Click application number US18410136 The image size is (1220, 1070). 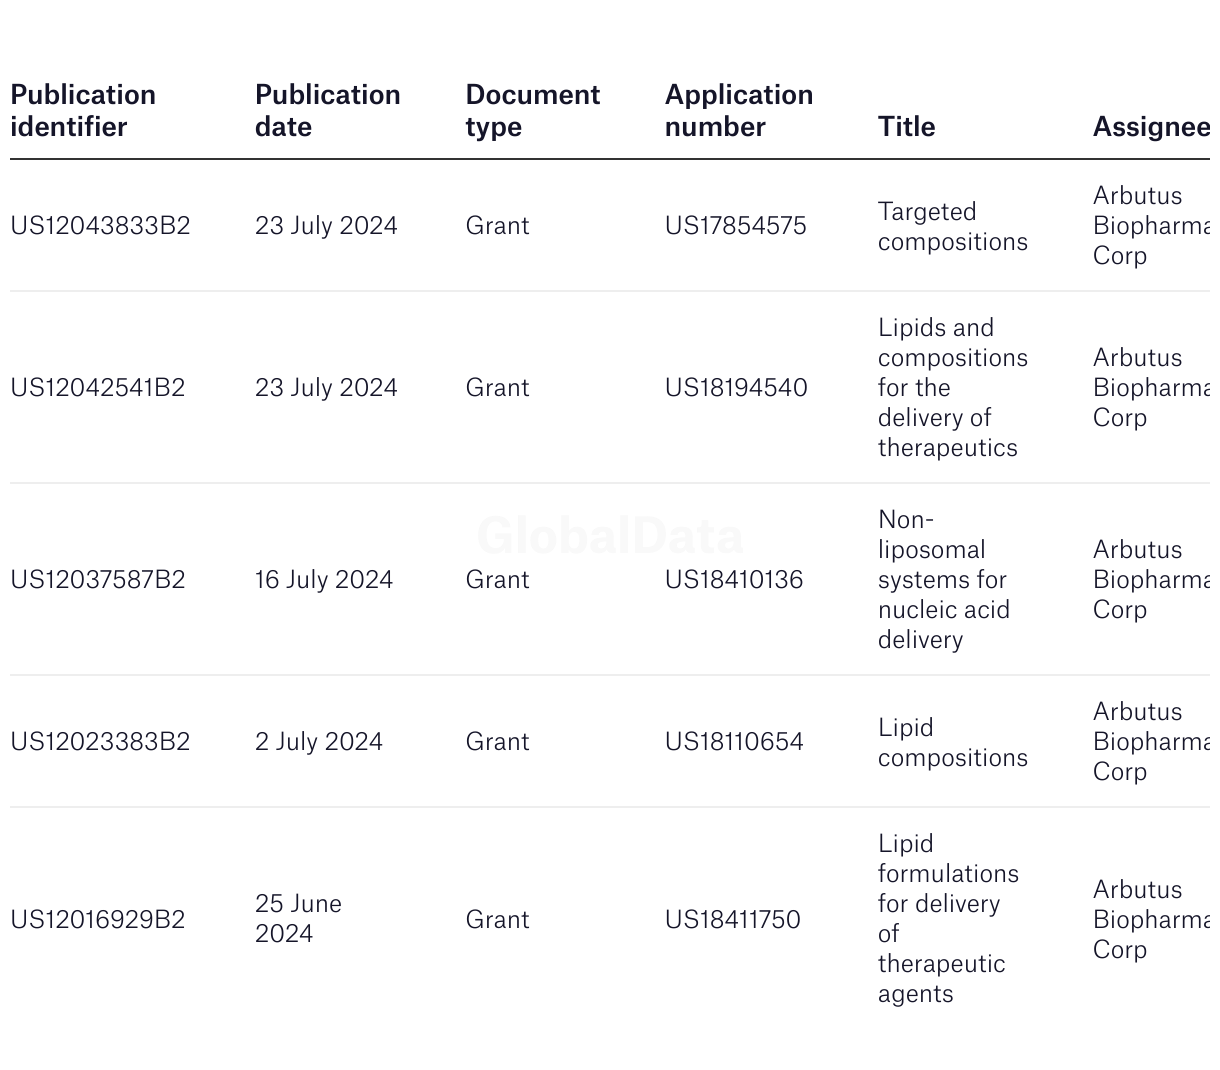[x=734, y=580]
